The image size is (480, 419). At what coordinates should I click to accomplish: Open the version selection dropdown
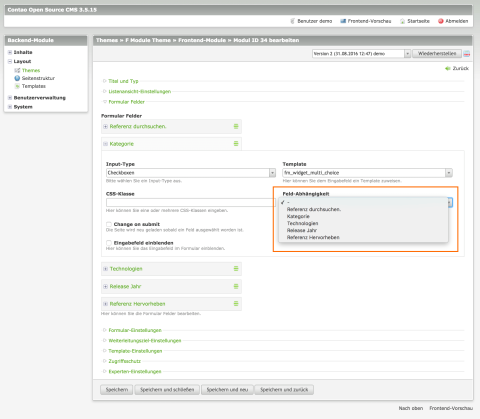[361, 54]
